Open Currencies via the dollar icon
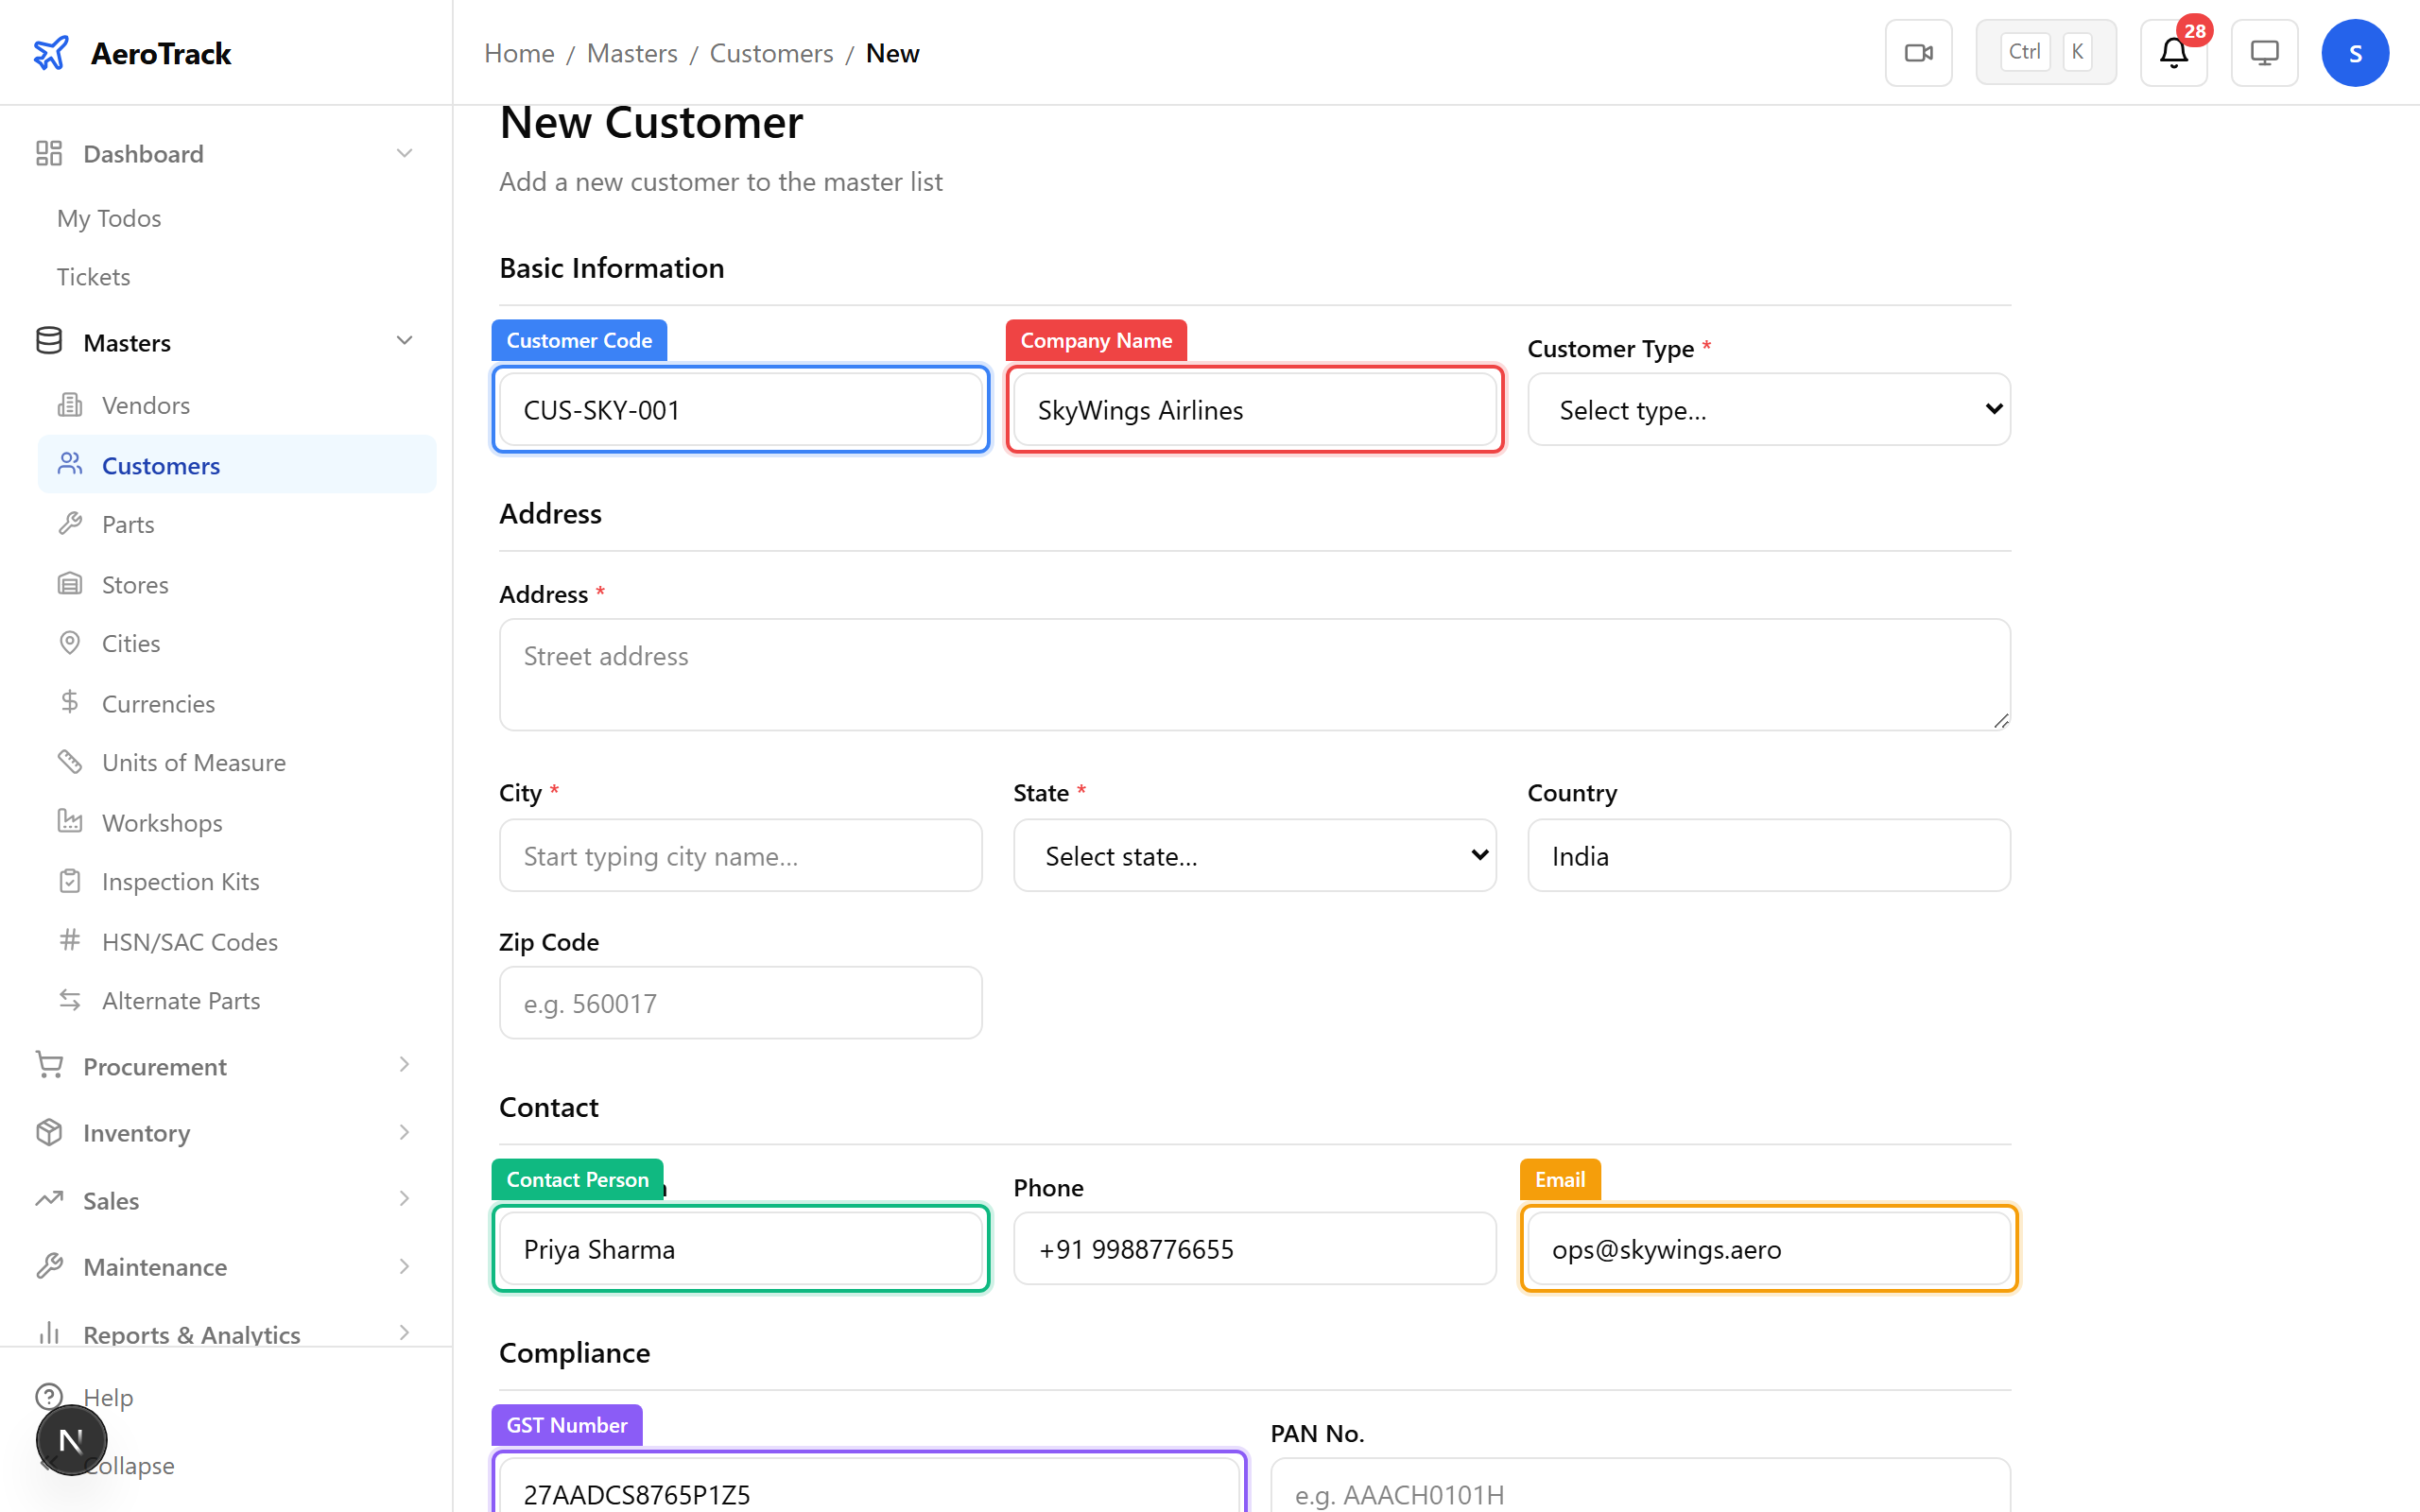 pos(69,702)
